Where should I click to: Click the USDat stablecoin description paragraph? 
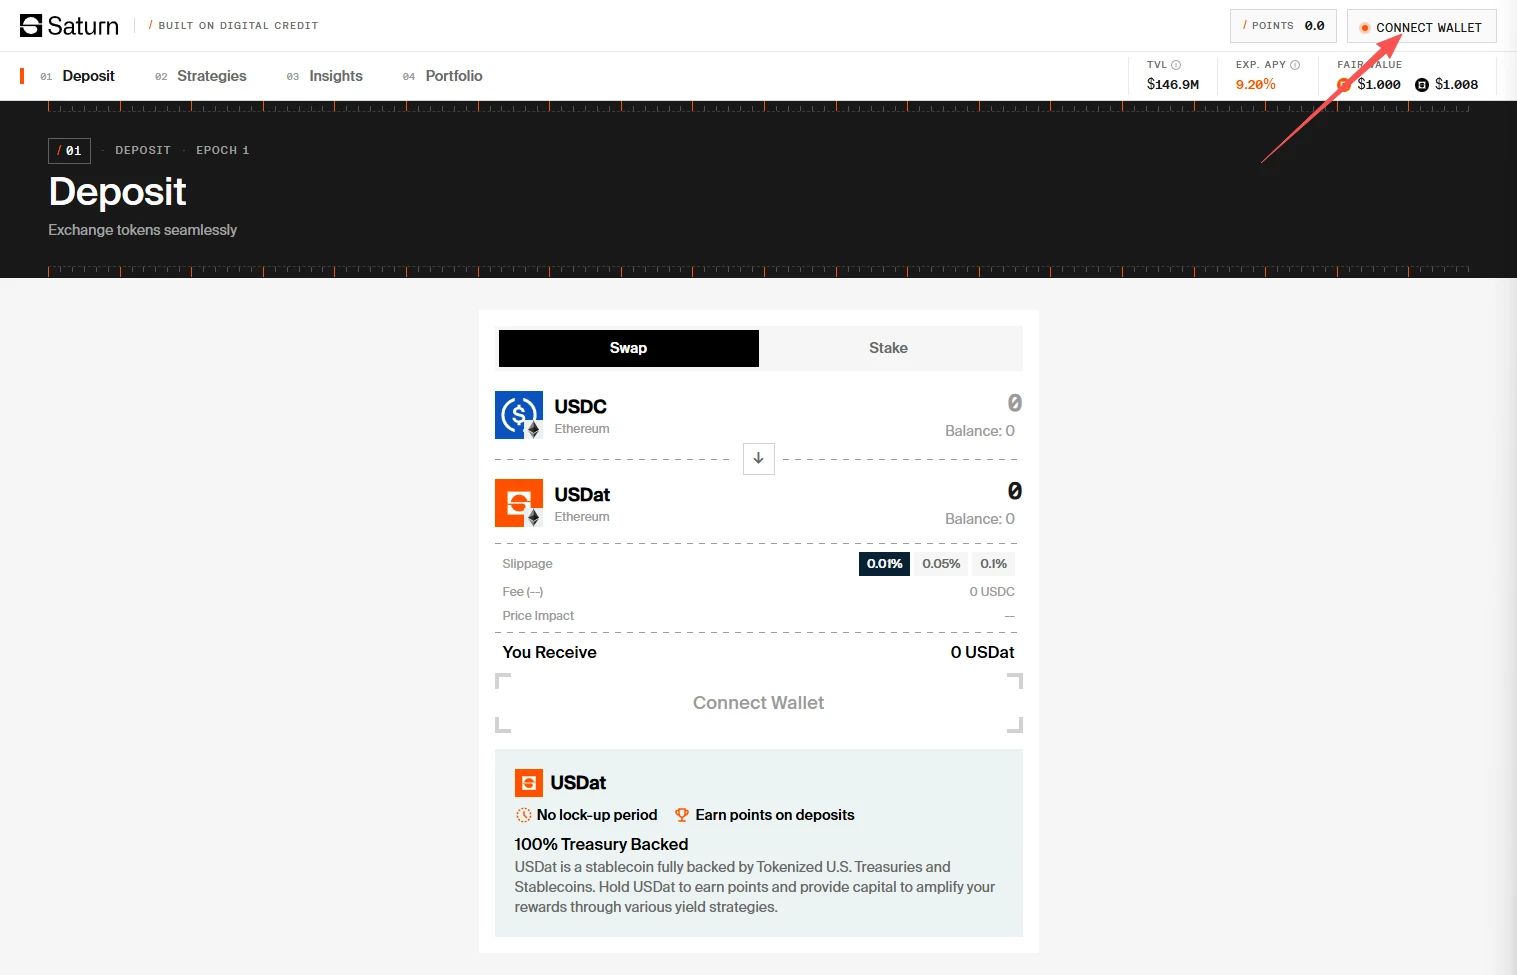[755, 887]
